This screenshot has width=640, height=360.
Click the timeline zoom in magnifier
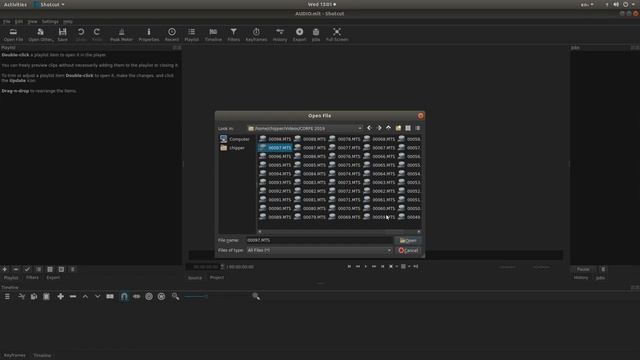(256, 296)
